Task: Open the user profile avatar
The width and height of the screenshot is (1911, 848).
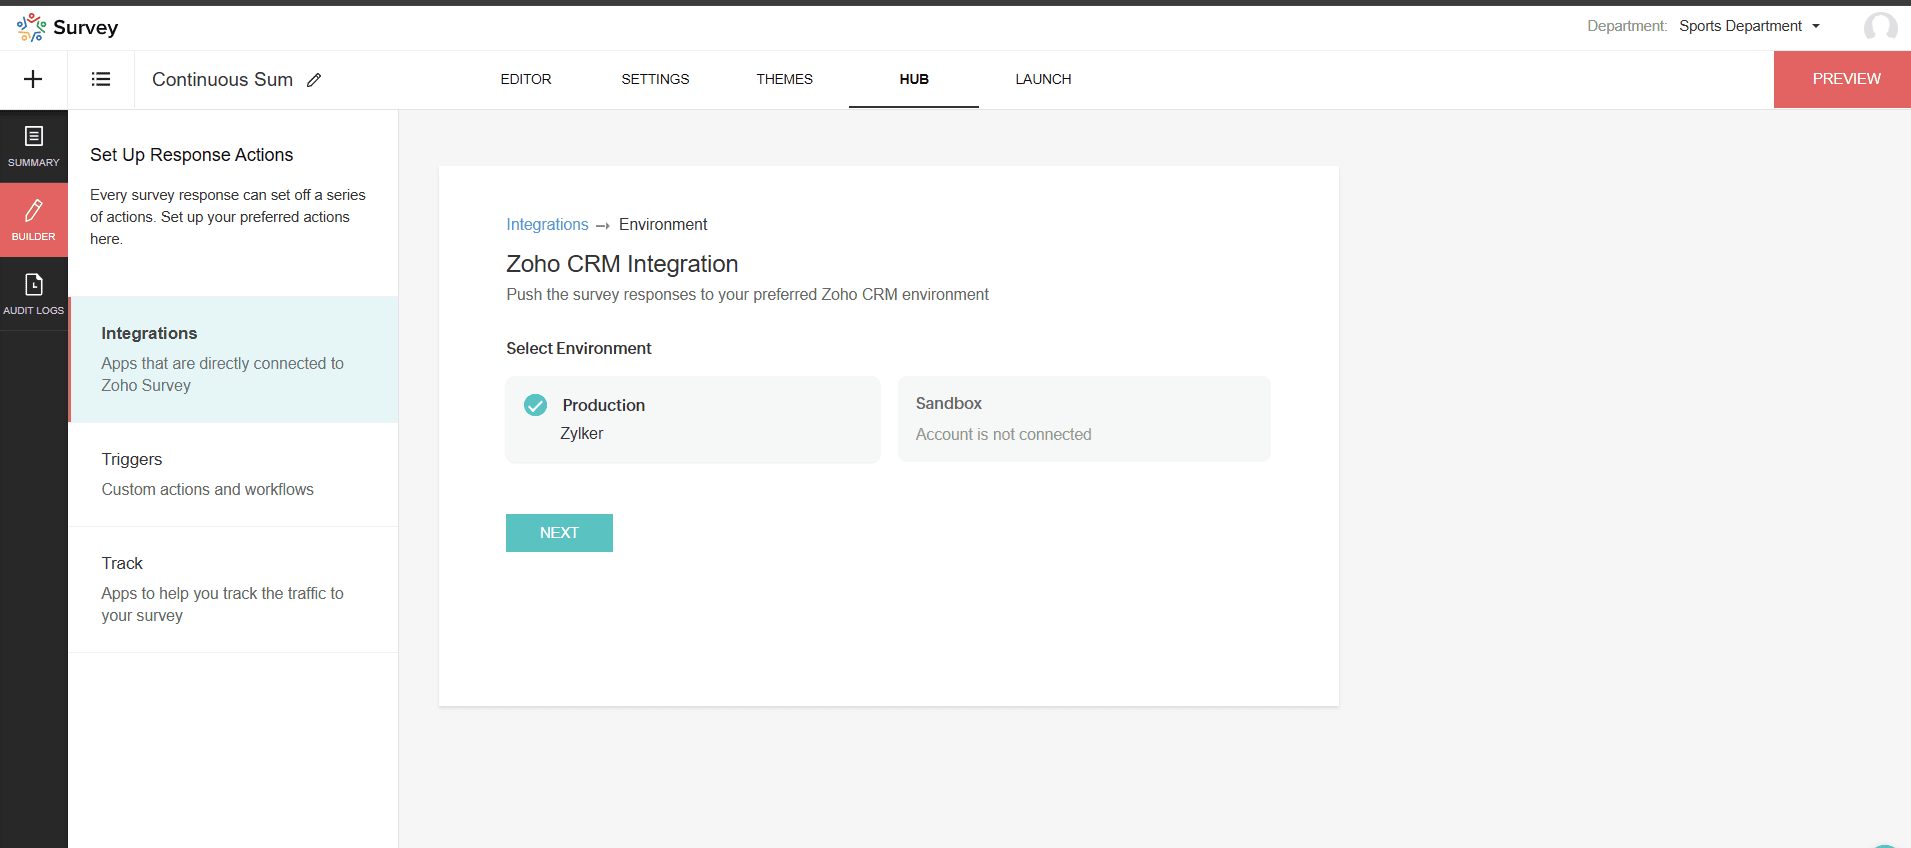Action: [1880, 27]
